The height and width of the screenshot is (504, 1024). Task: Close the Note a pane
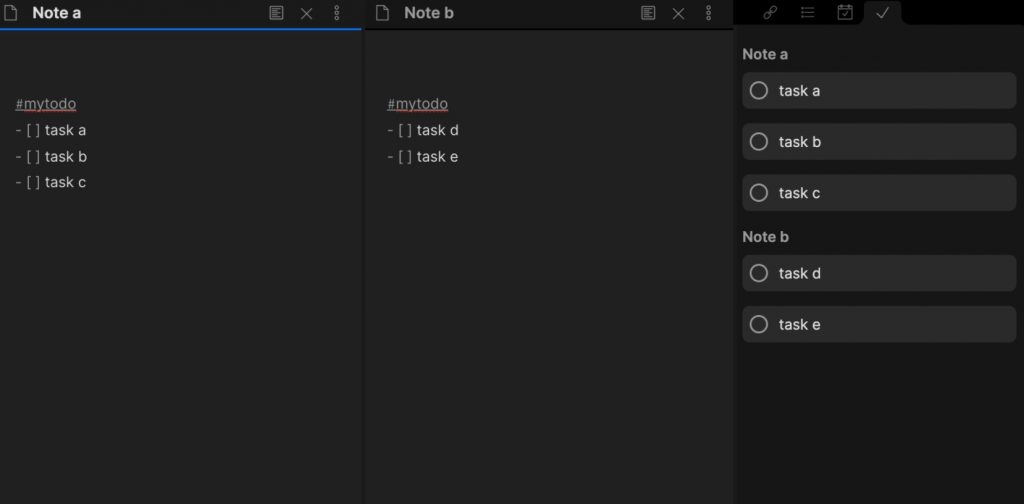pos(306,13)
